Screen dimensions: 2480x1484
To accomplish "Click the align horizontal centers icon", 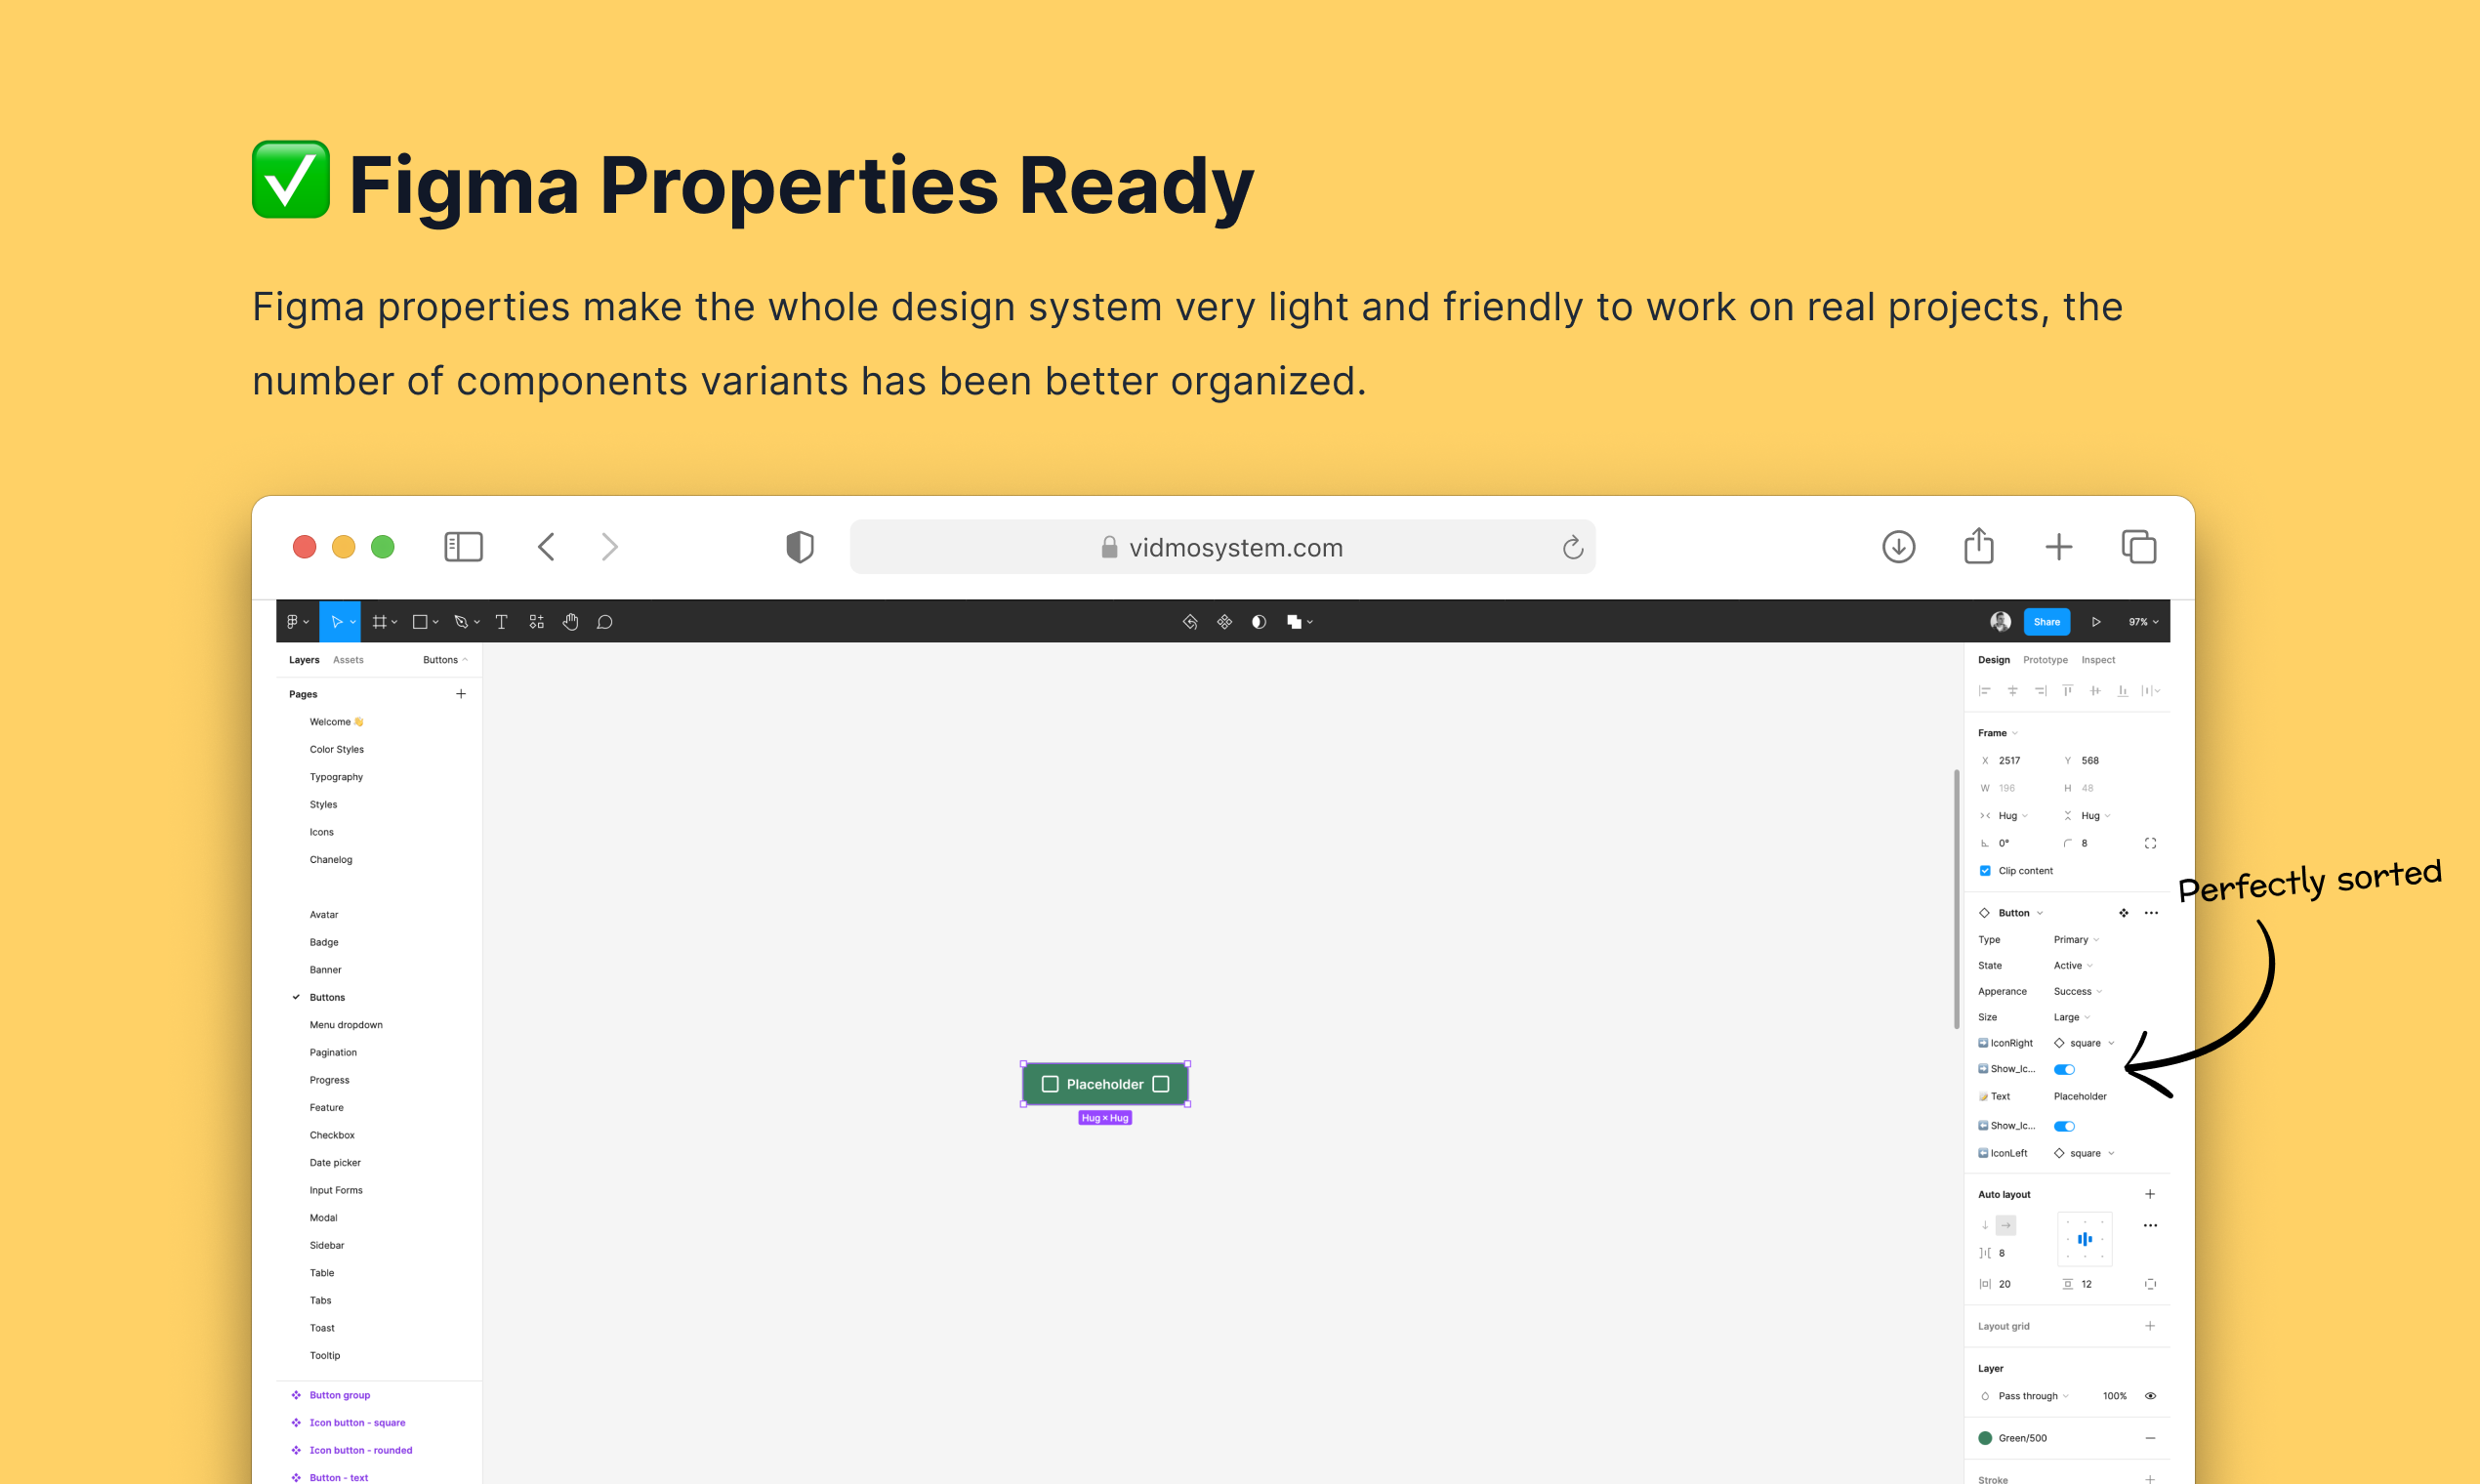I will [2012, 691].
